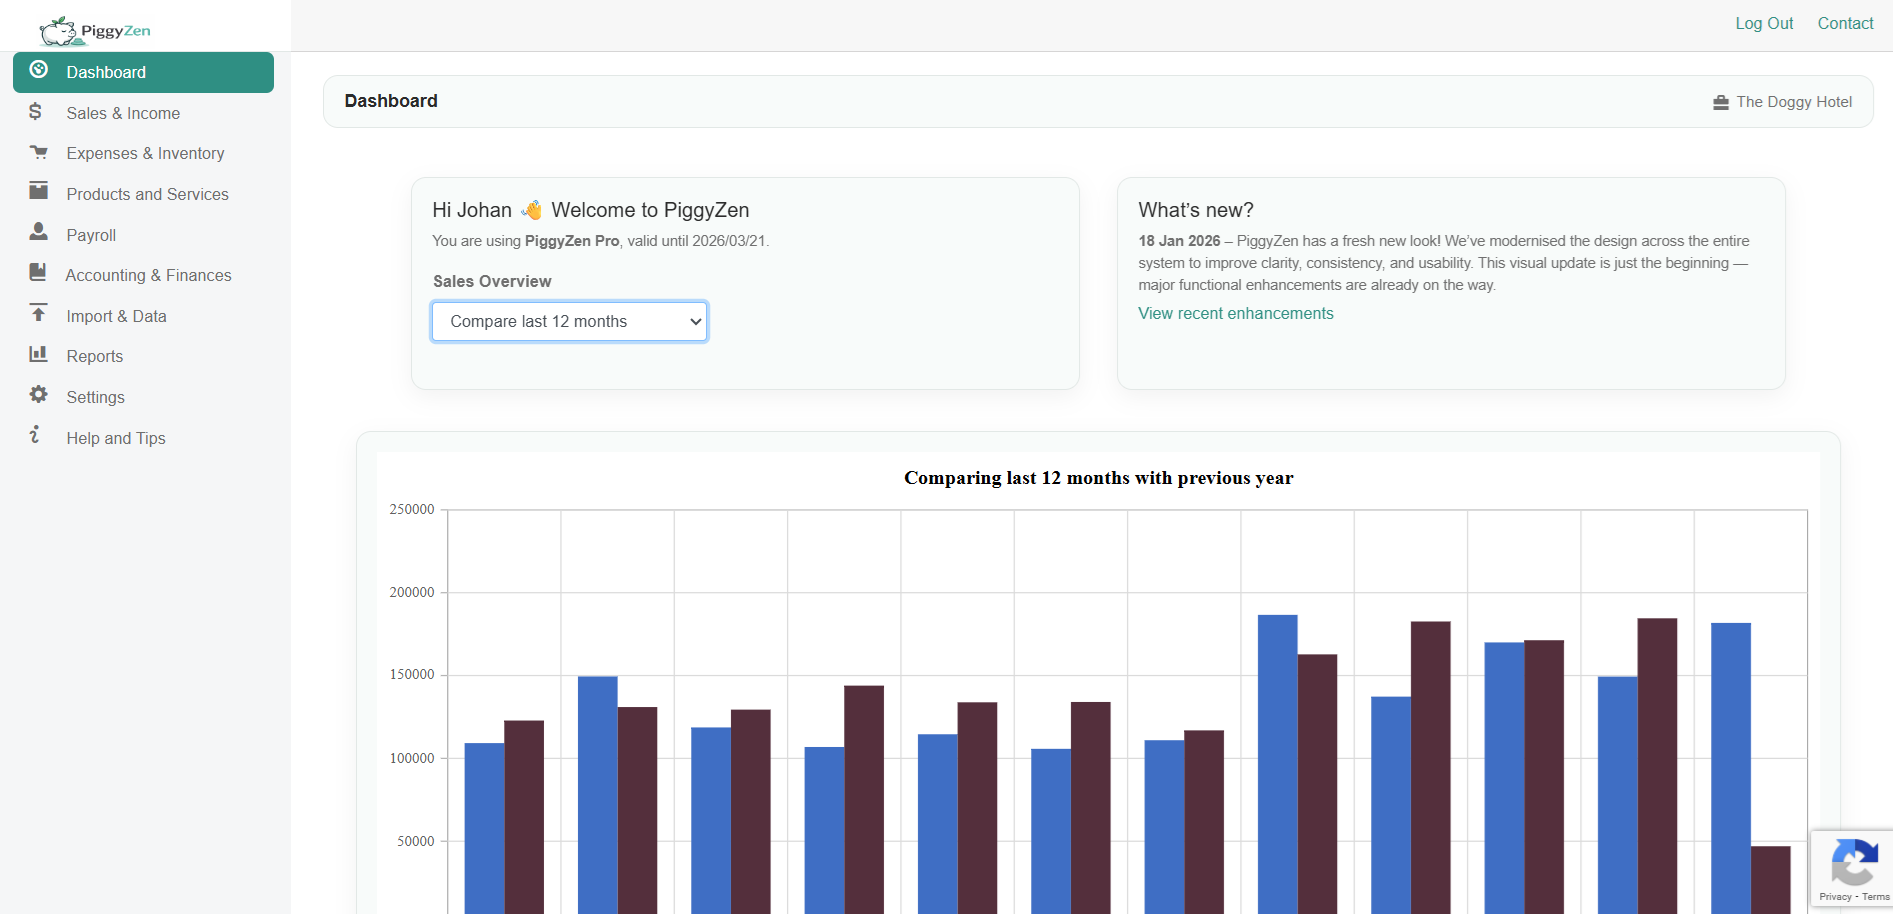The image size is (1893, 914).
Task: Click the Payroll person icon
Action: 39,232
